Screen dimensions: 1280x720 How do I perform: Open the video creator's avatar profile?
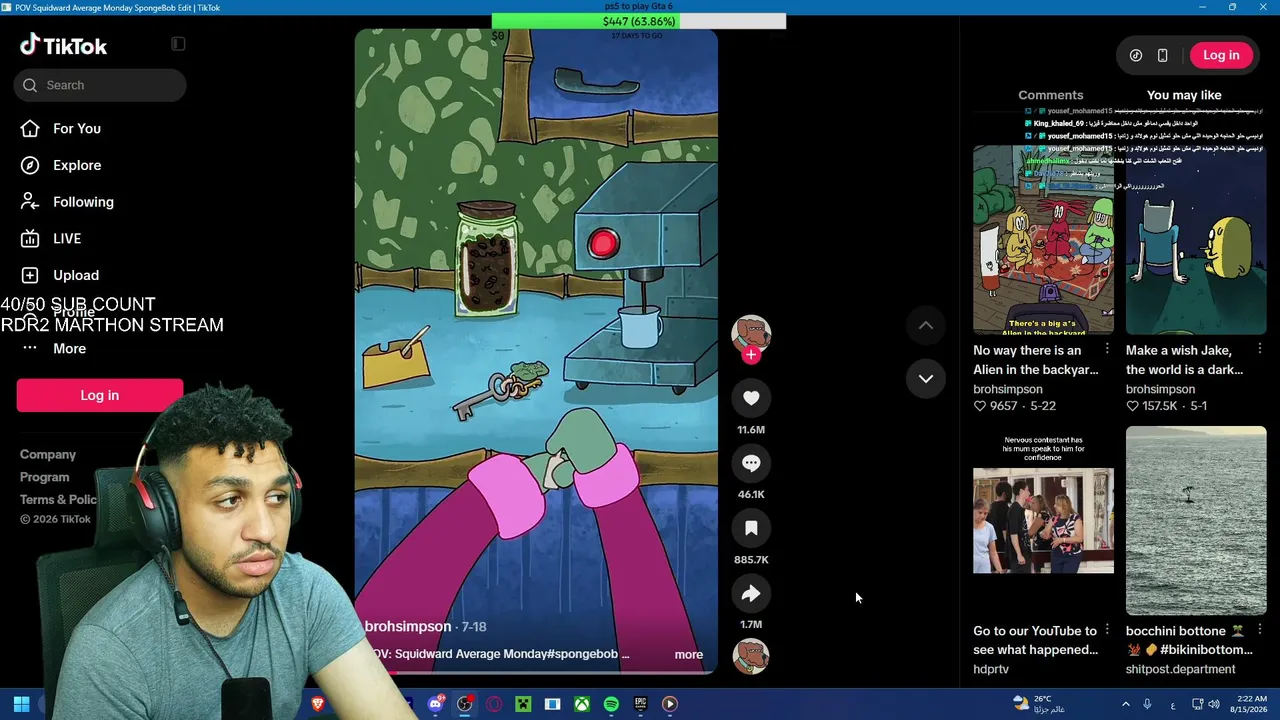751,334
